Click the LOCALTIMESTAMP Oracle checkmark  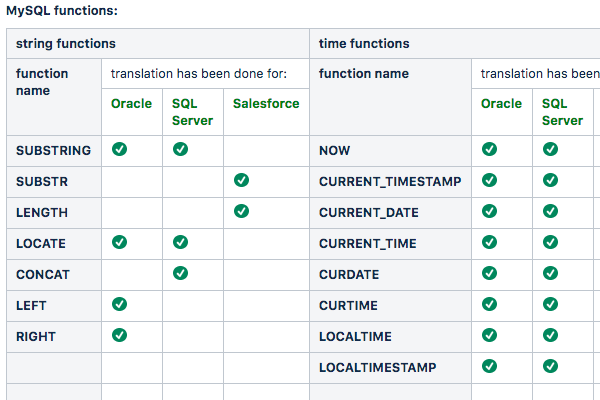(x=489, y=367)
